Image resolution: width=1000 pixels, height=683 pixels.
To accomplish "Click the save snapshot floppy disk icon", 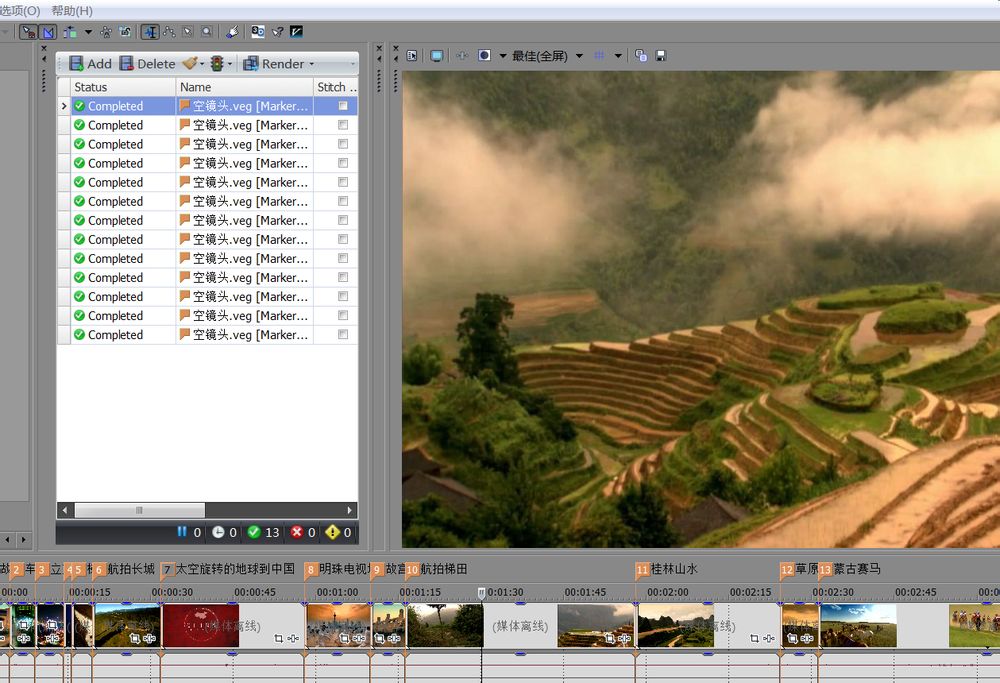I will click(x=661, y=56).
